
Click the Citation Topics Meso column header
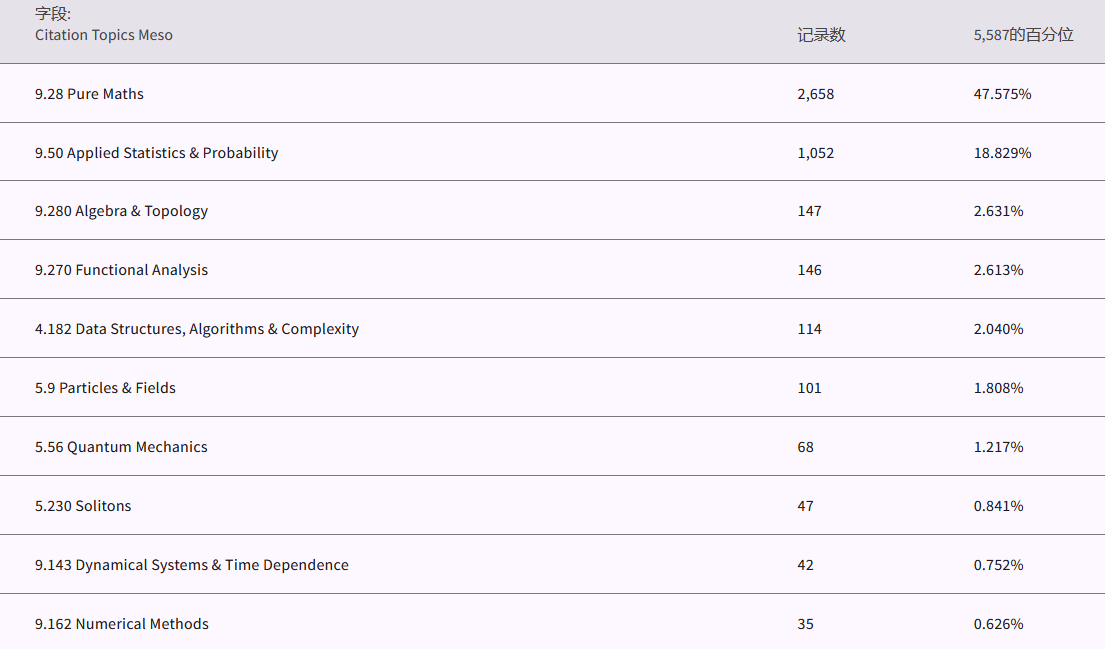point(104,35)
